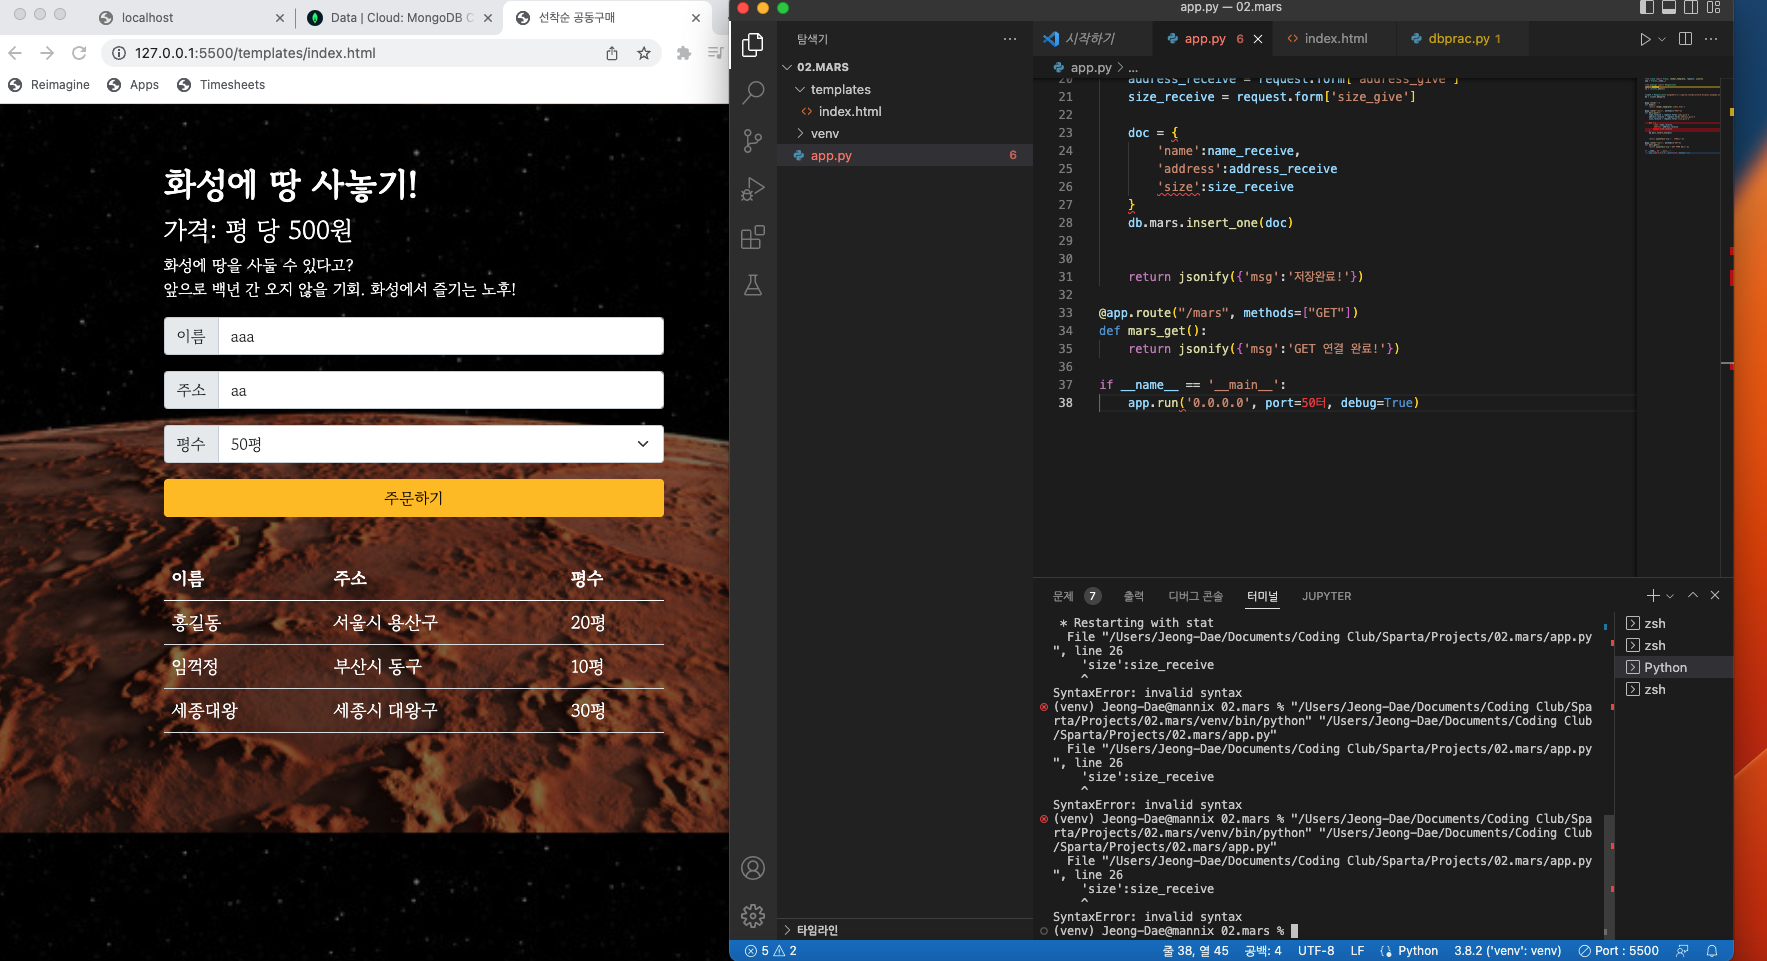Click Port 5500 Live Server status

coord(1618,951)
